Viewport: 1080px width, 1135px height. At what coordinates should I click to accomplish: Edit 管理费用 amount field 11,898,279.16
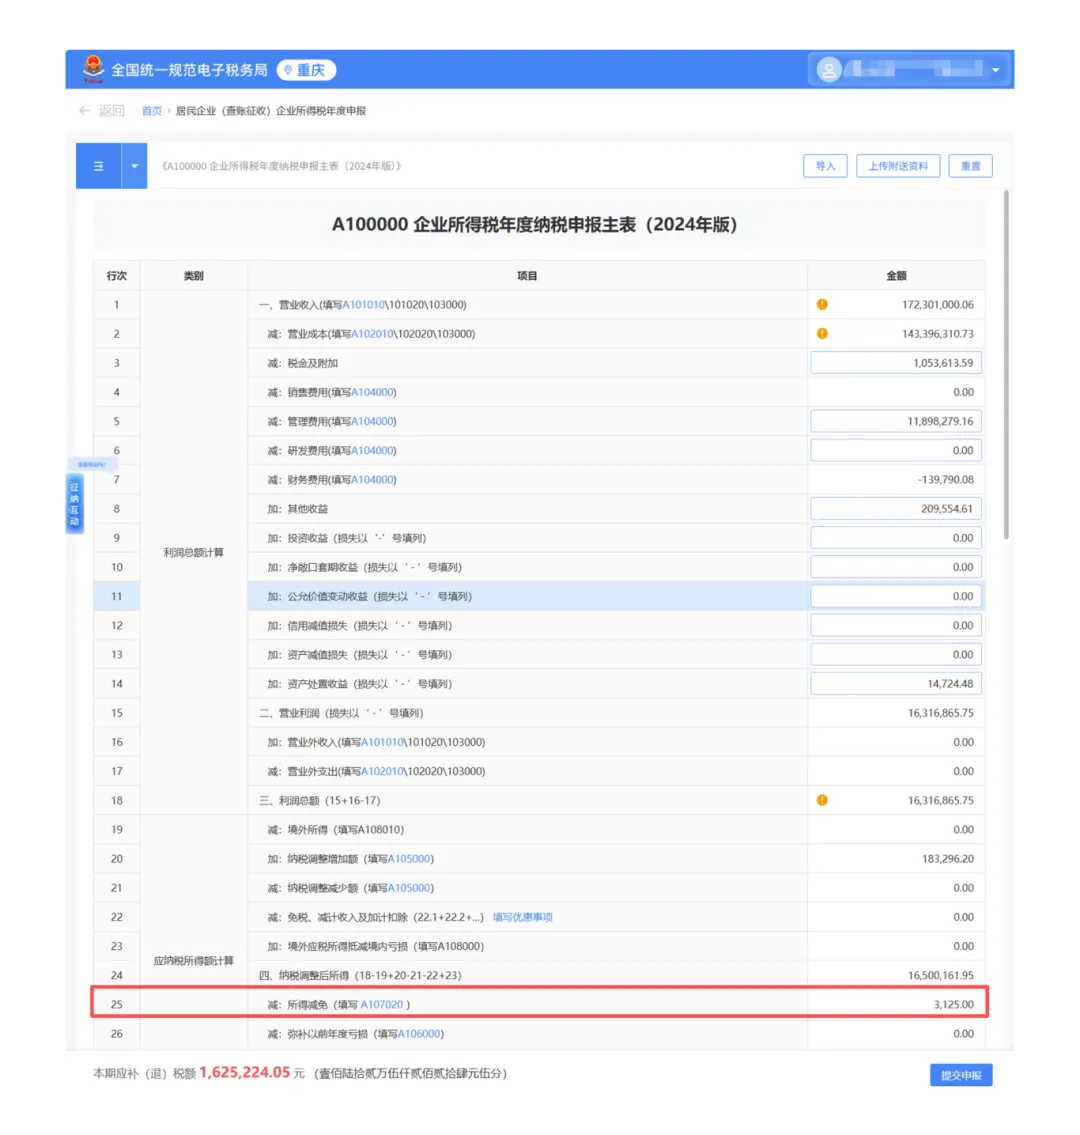pyautogui.click(x=896, y=421)
